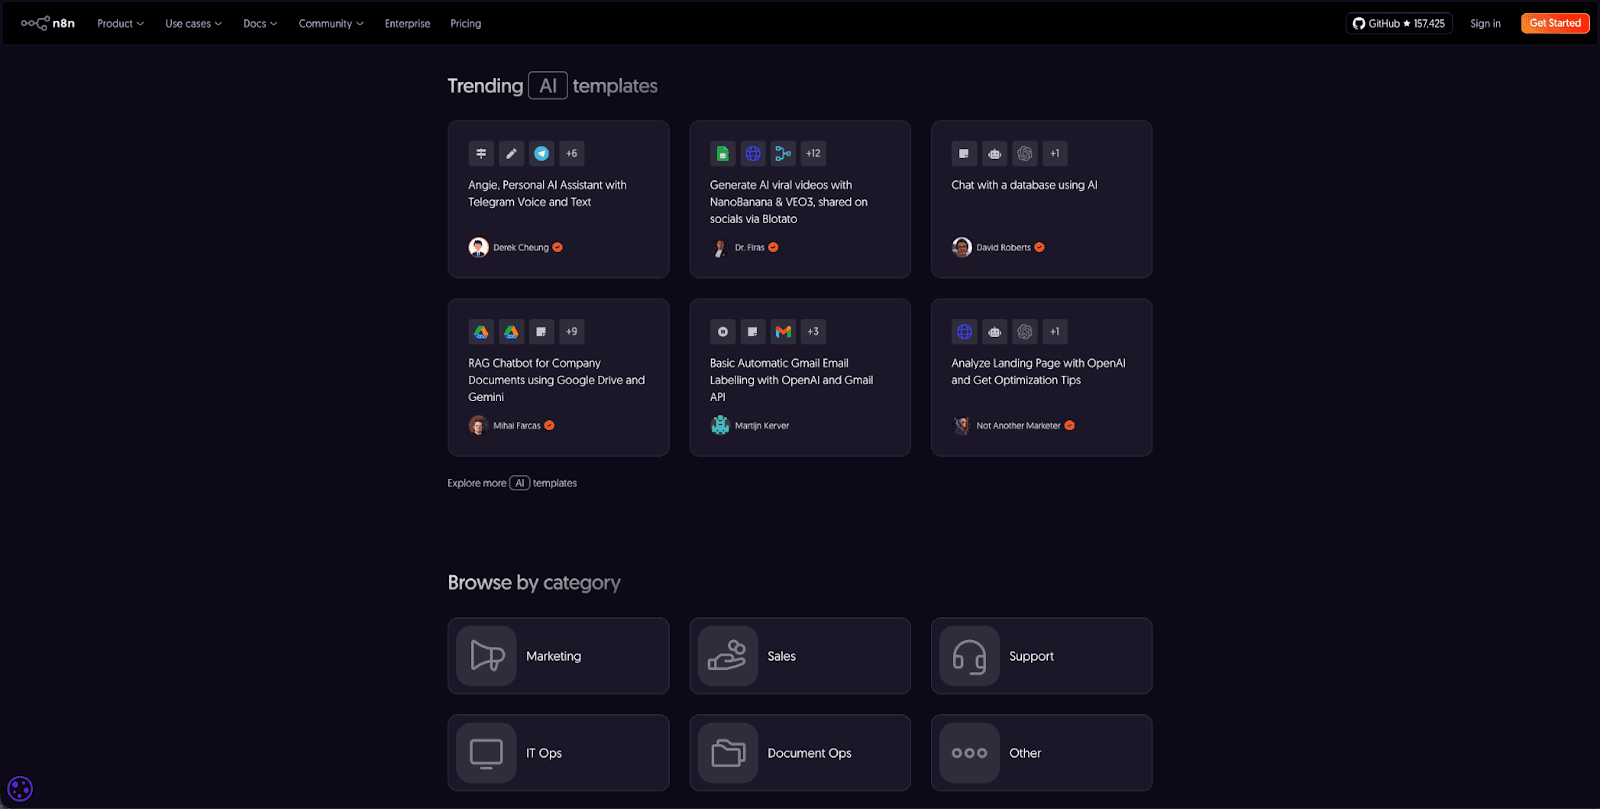This screenshot has width=1600, height=809.
Task: Click author name David Roberts
Action: (x=1003, y=247)
